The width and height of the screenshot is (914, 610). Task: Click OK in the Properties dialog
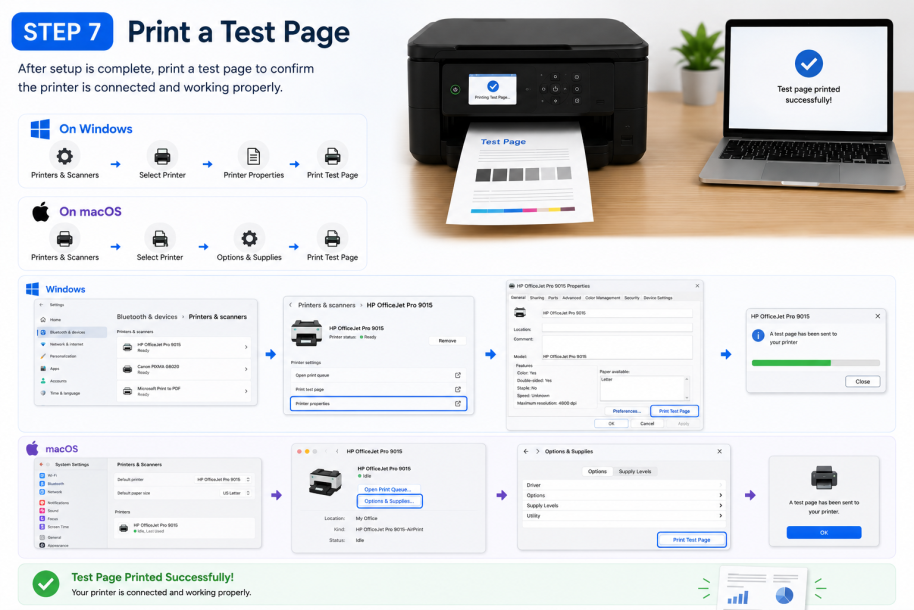coord(611,423)
